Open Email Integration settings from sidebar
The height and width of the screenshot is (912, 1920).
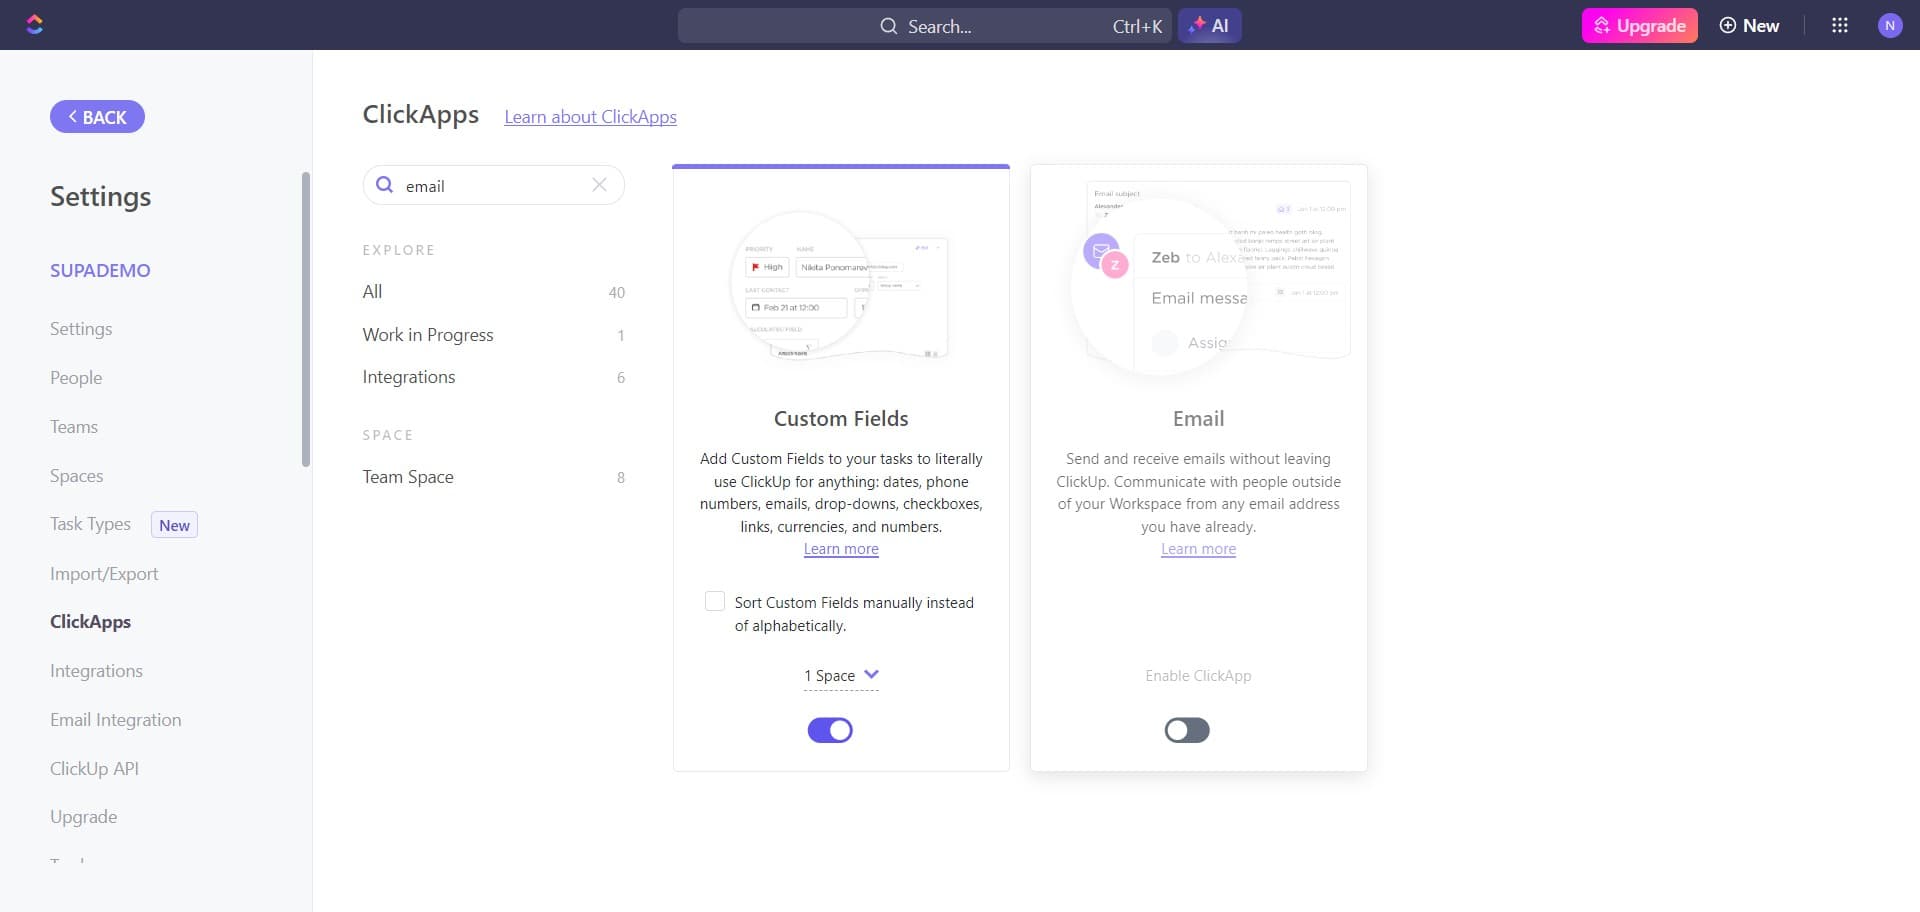(x=115, y=719)
